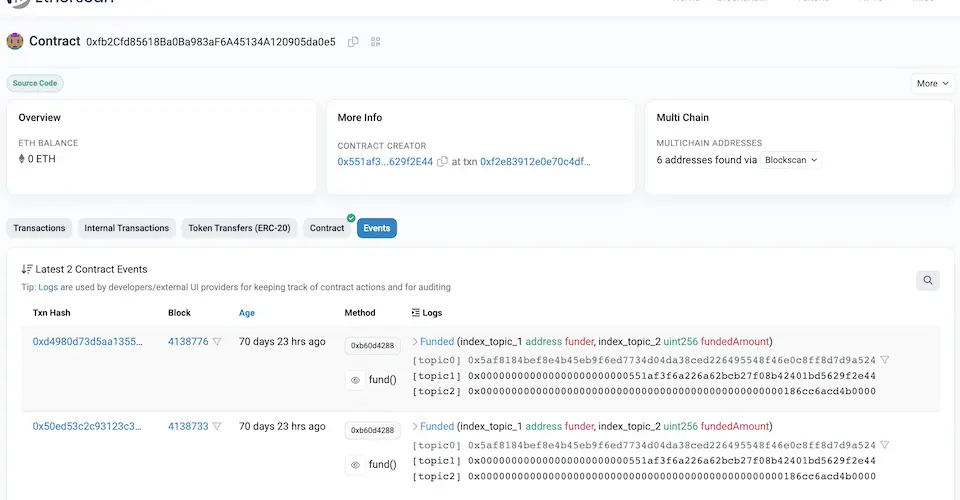The image size is (960, 500).
Task: Copy the contract address to the clipboard
Action: [353, 42]
